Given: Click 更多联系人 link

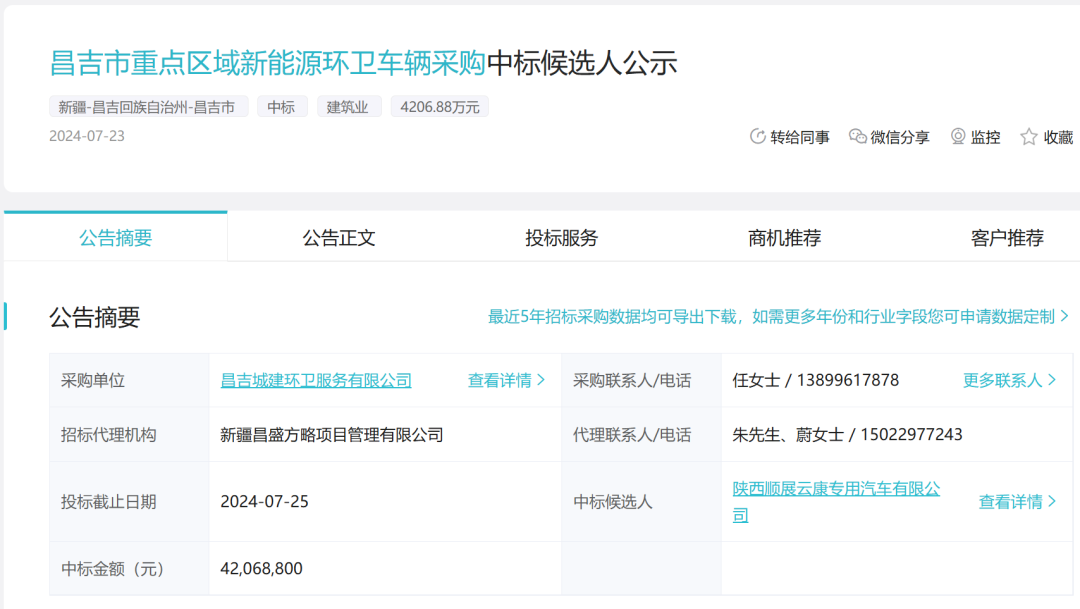Looking at the screenshot, I should click(x=1009, y=380).
